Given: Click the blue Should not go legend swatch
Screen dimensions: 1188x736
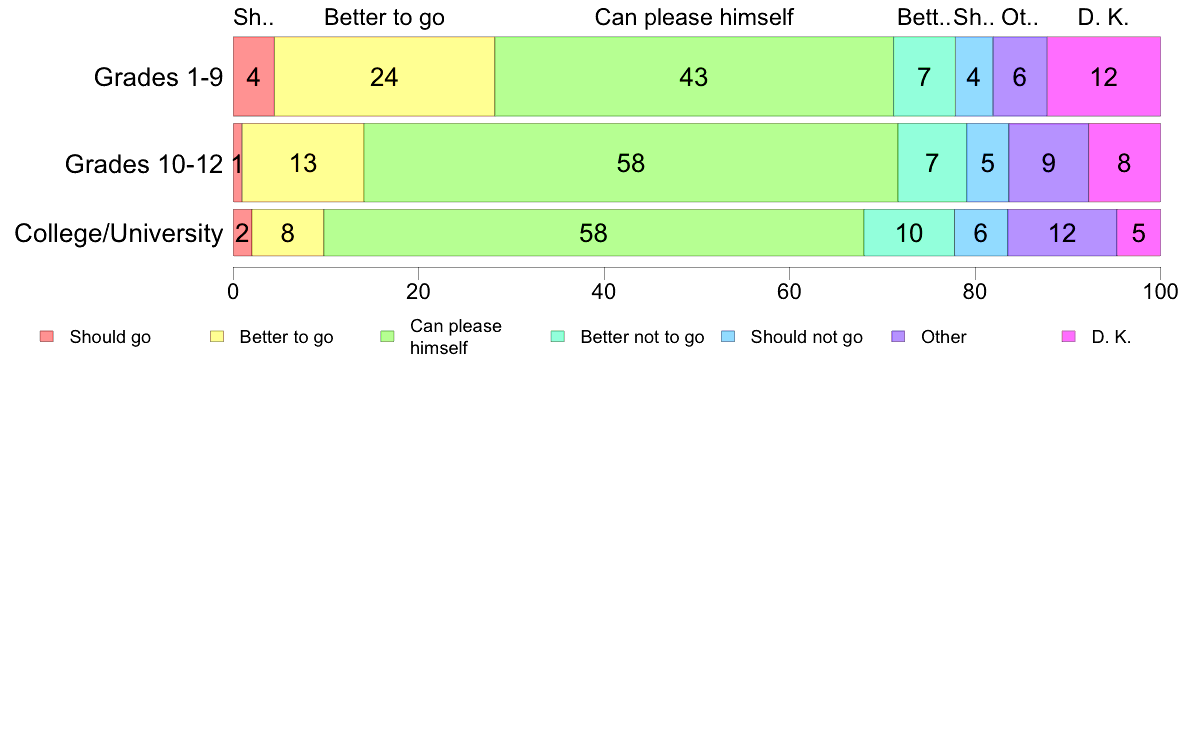Looking at the screenshot, I should coord(729,337).
